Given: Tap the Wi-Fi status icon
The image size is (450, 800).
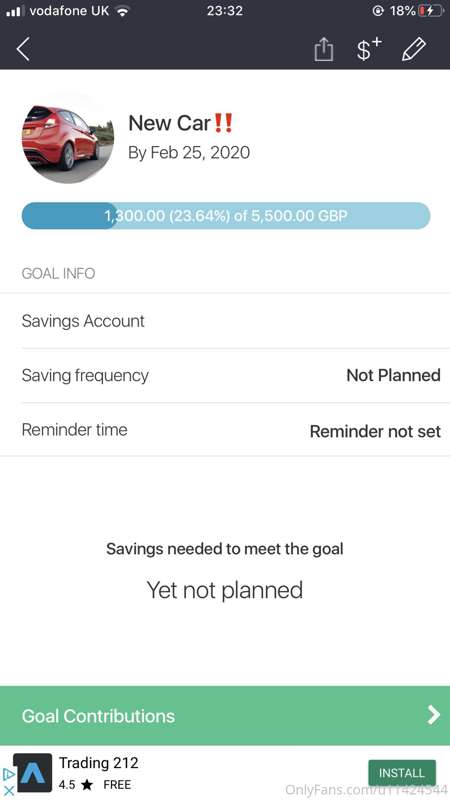Looking at the screenshot, I should (121, 11).
